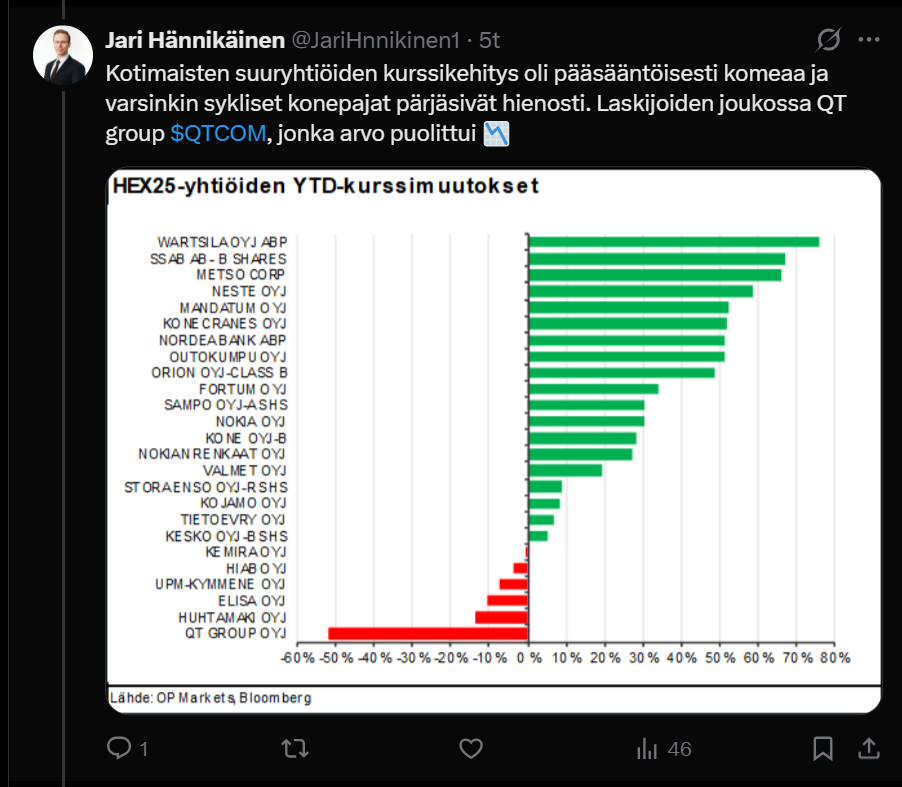Click the downward chart emoji in the post
The height and width of the screenshot is (787, 902).
(x=497, y=136)
